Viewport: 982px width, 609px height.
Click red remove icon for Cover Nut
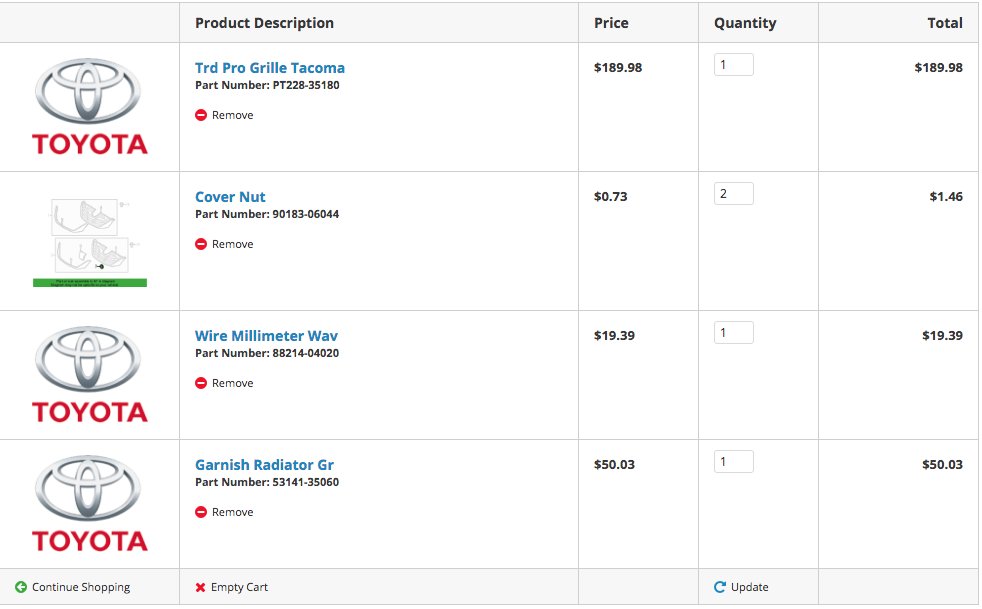click(x=200, y=244)
